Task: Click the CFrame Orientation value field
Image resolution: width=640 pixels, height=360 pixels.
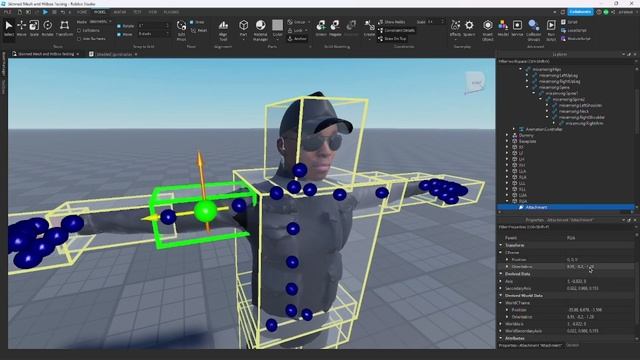Action: pyautogui.click(x=599, y=267)
